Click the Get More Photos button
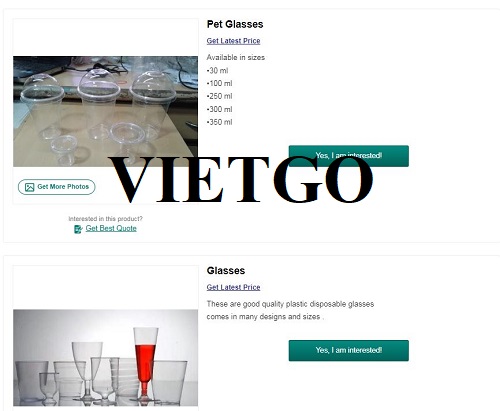The height and width of the screenshot is (411, 500). point(57,187)
